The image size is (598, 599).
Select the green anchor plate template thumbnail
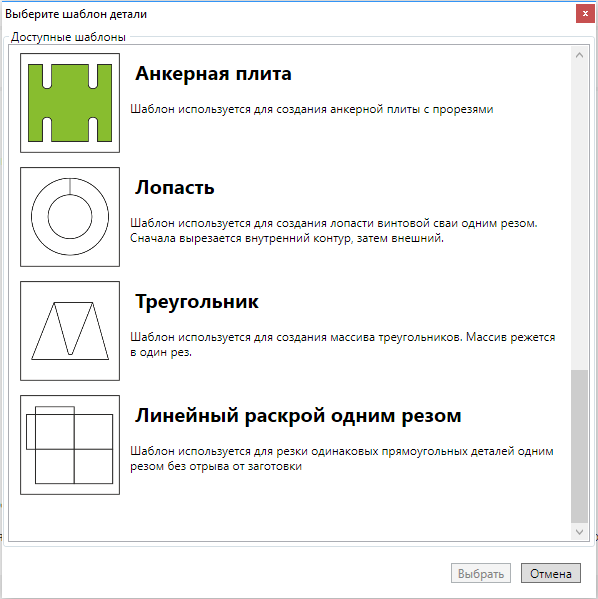[x=70, y=103]
